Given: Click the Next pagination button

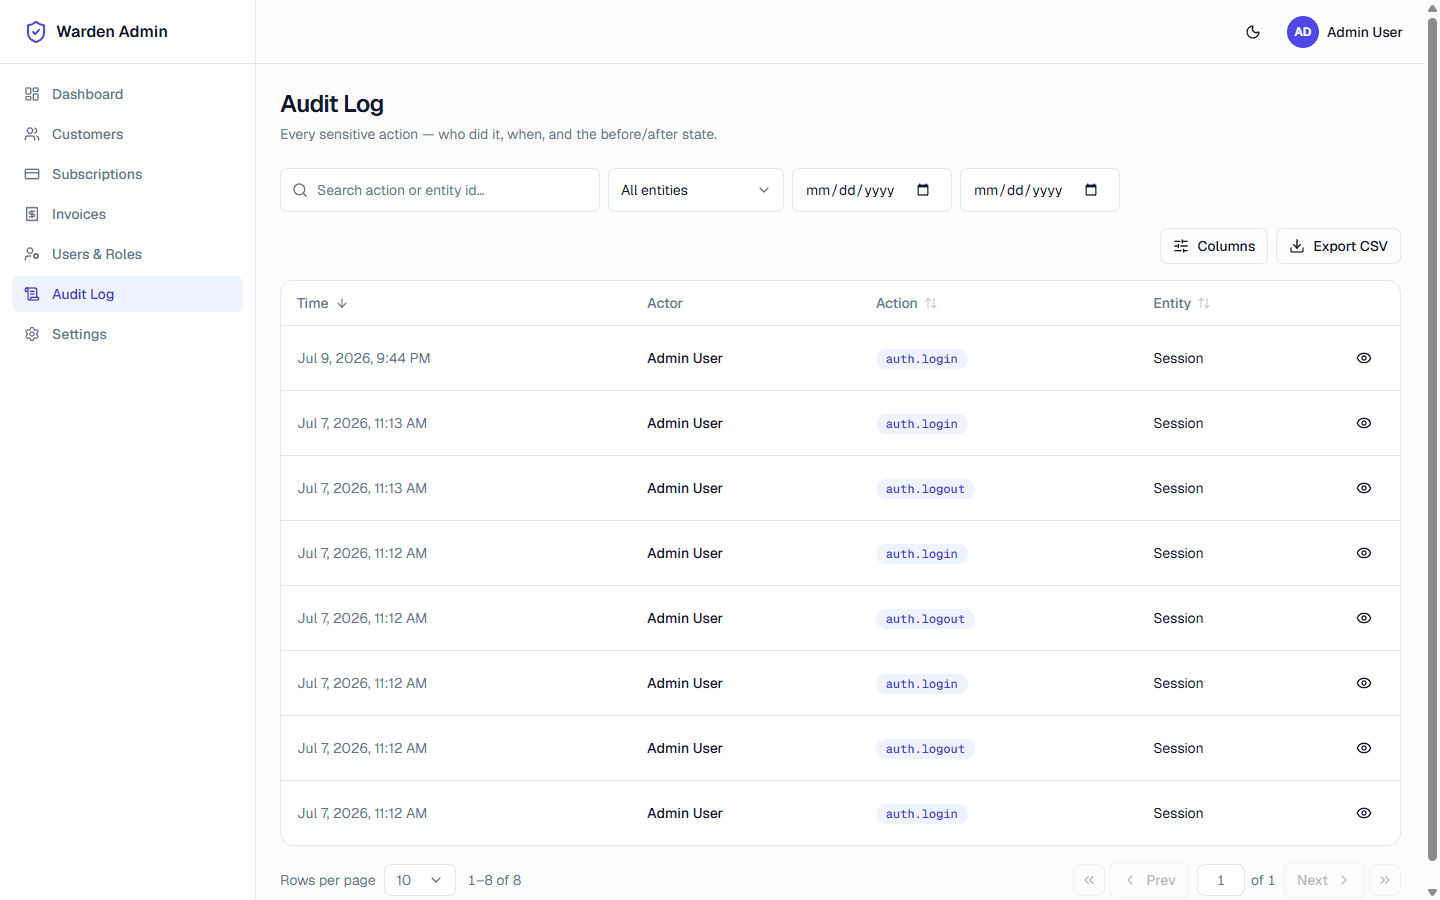Looking at the screenshot, I should pyautogui.click(x=1324, y=880).
